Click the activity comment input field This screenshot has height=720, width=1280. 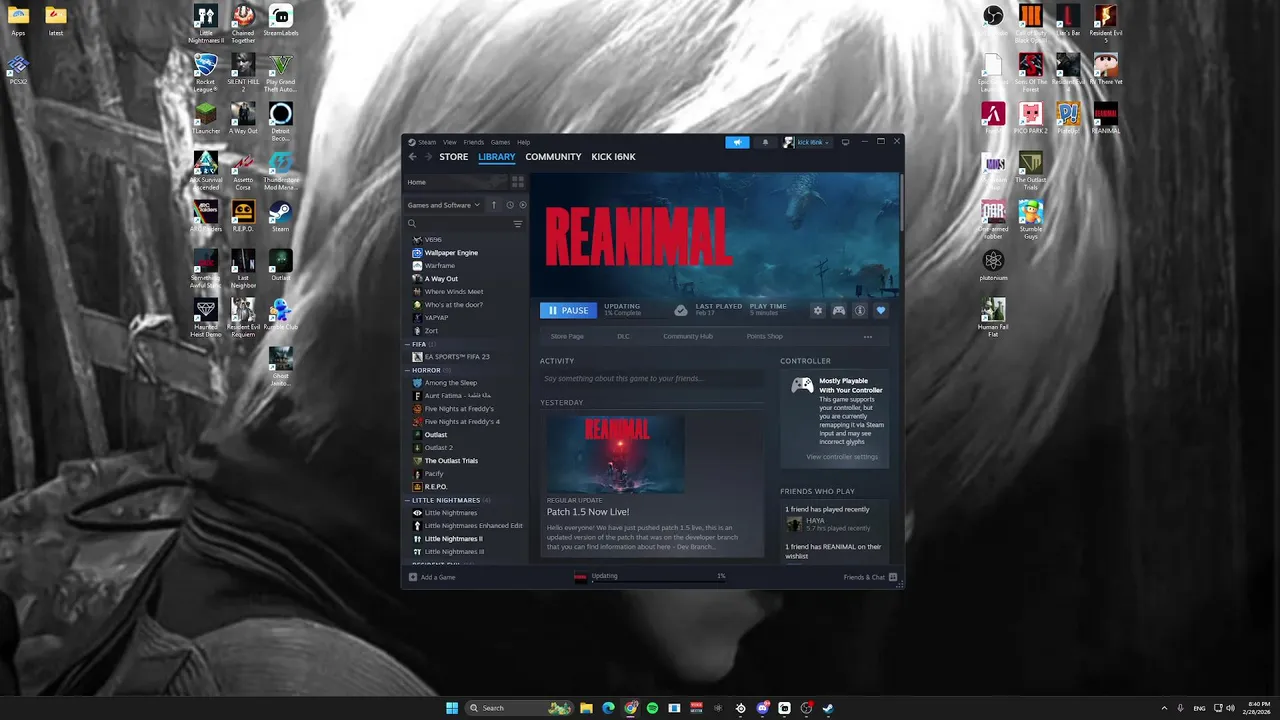pos(652,379)
